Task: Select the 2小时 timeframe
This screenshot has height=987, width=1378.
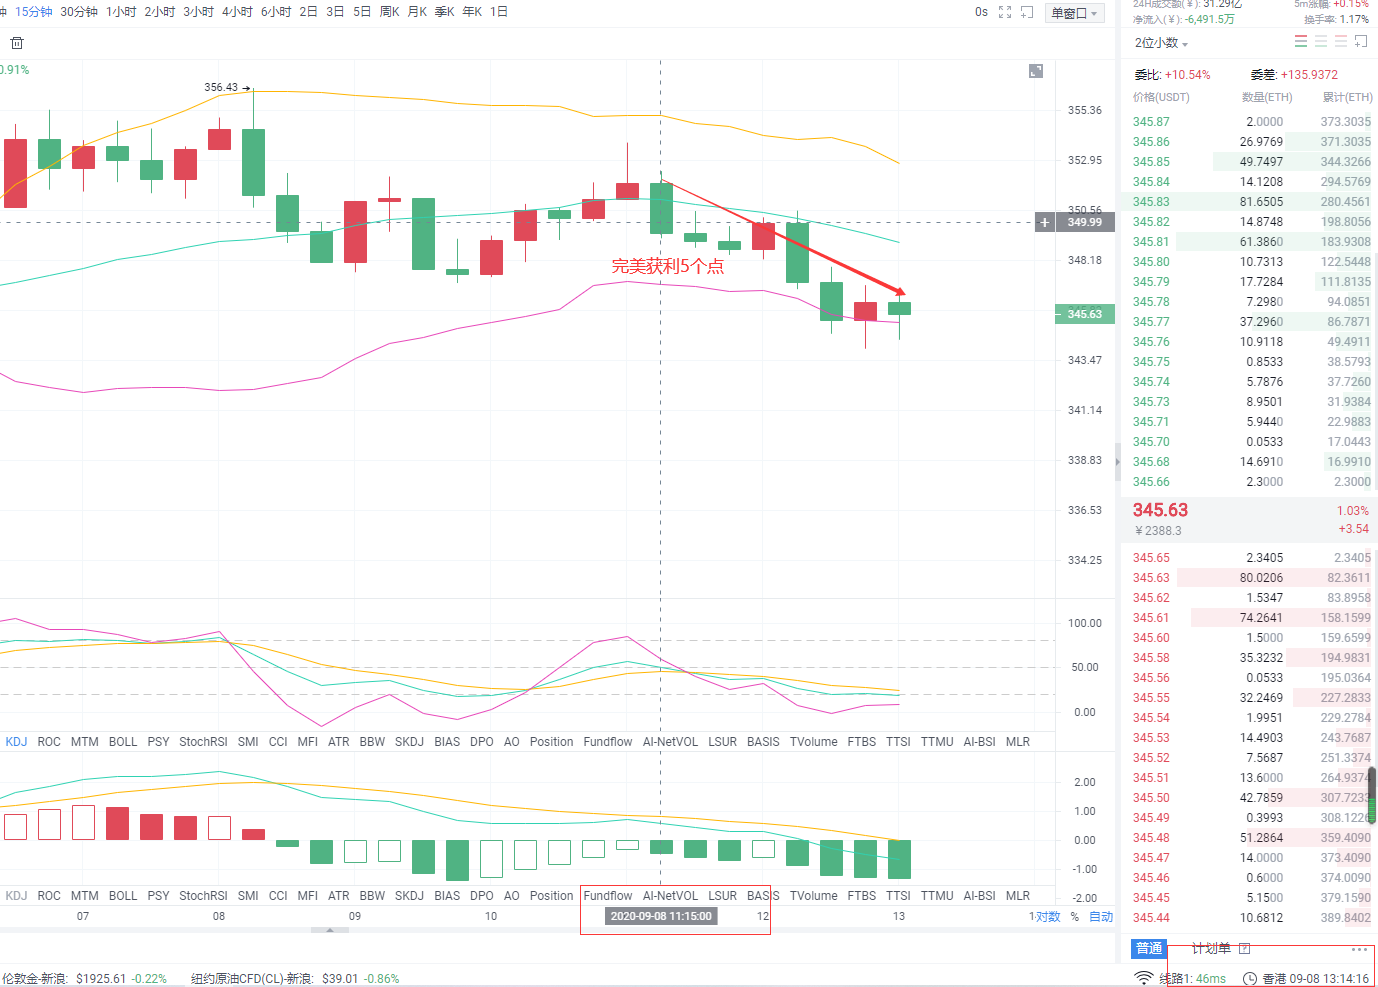Action: tap(160, 12)
